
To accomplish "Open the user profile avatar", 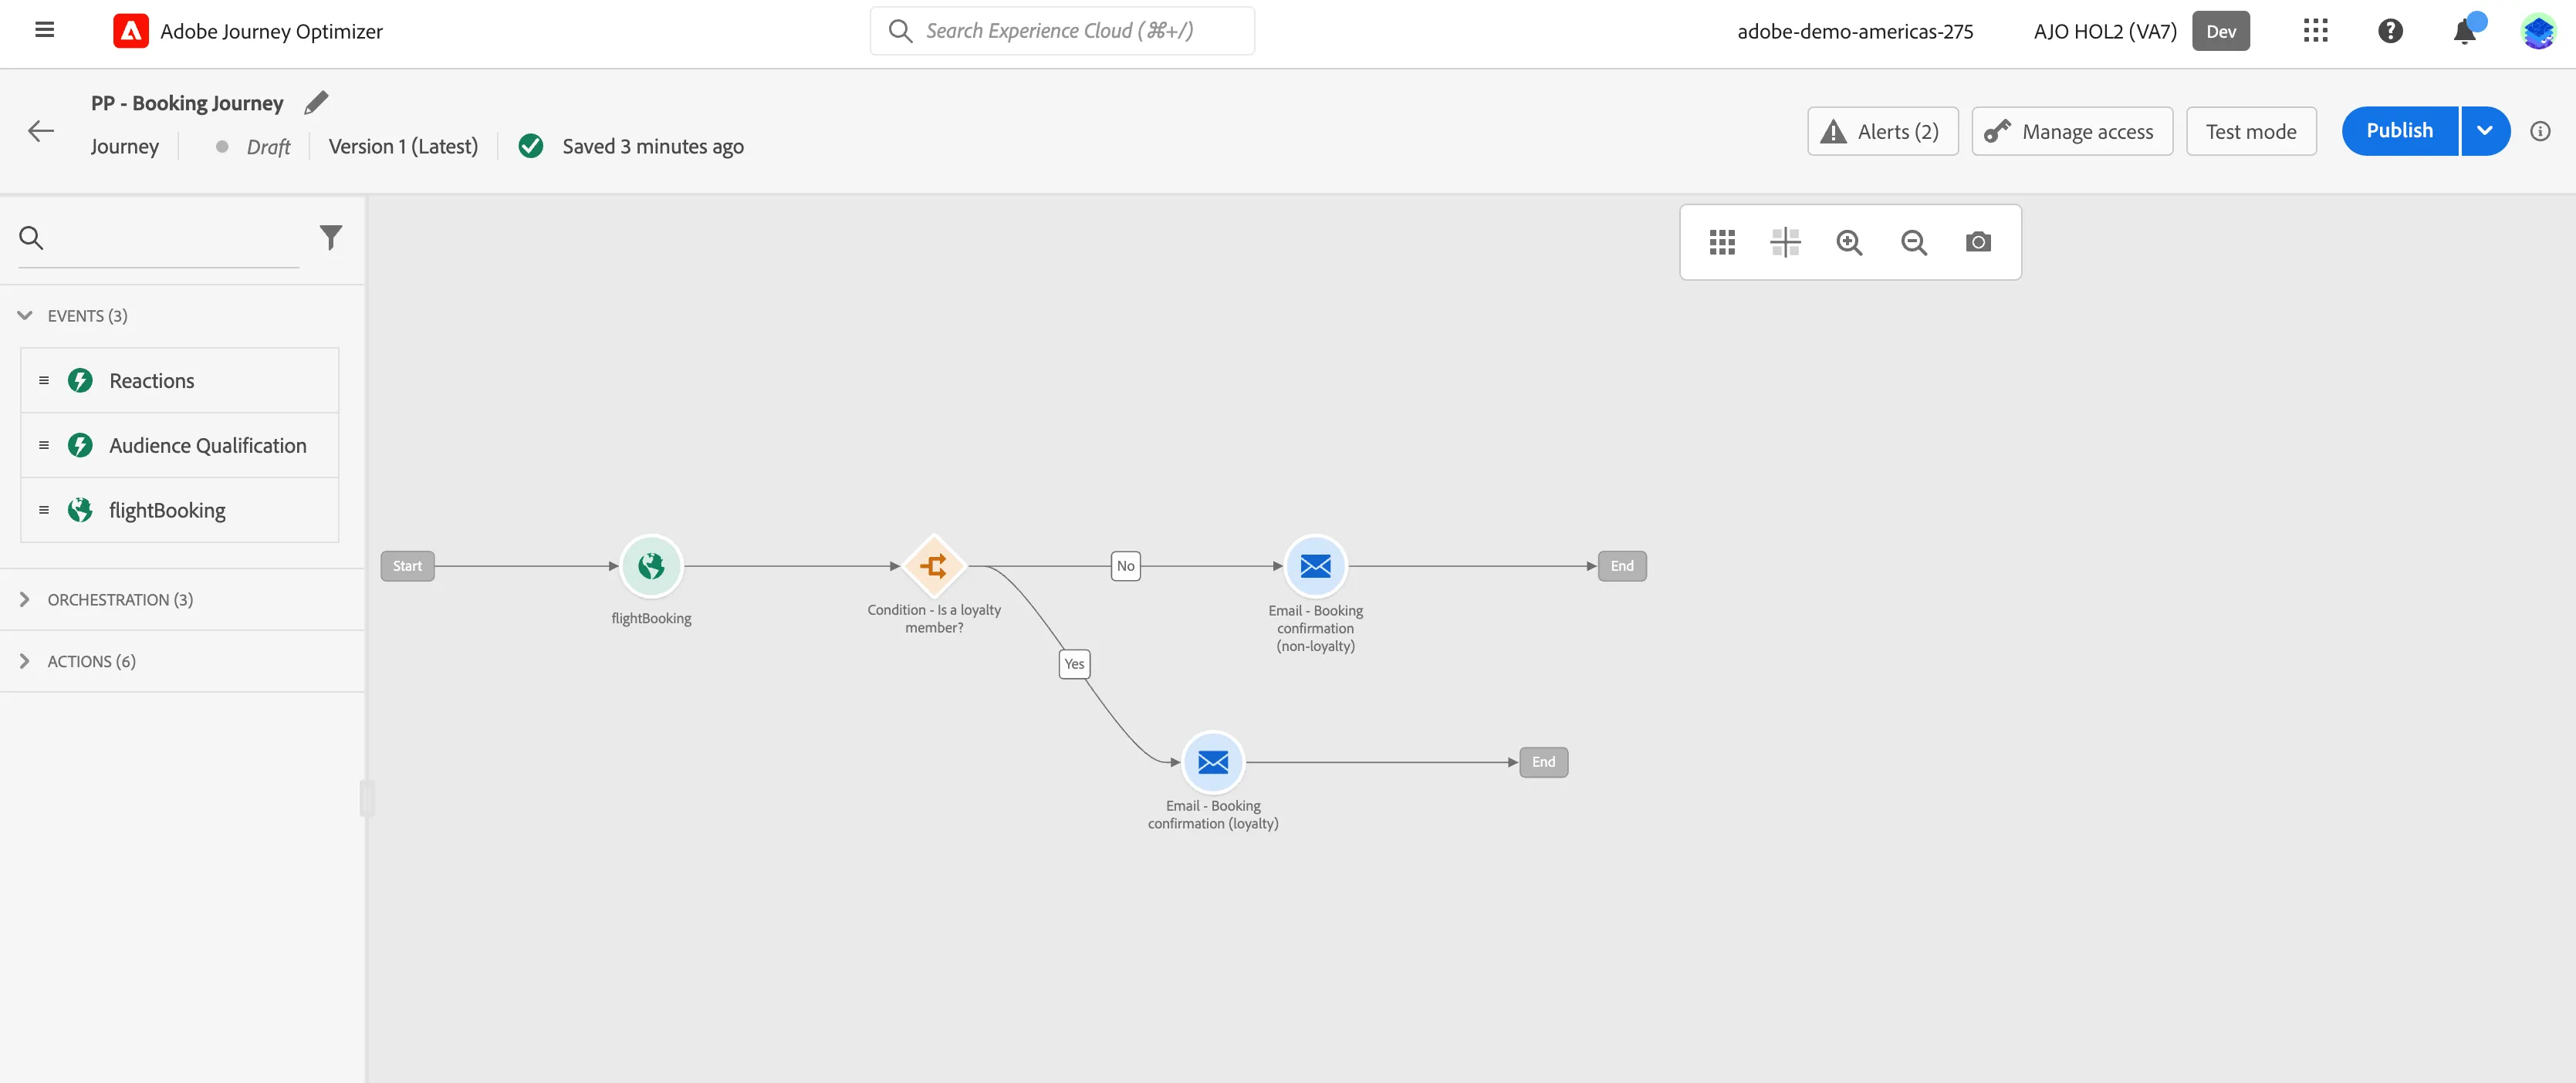I will click(2539, 31).
